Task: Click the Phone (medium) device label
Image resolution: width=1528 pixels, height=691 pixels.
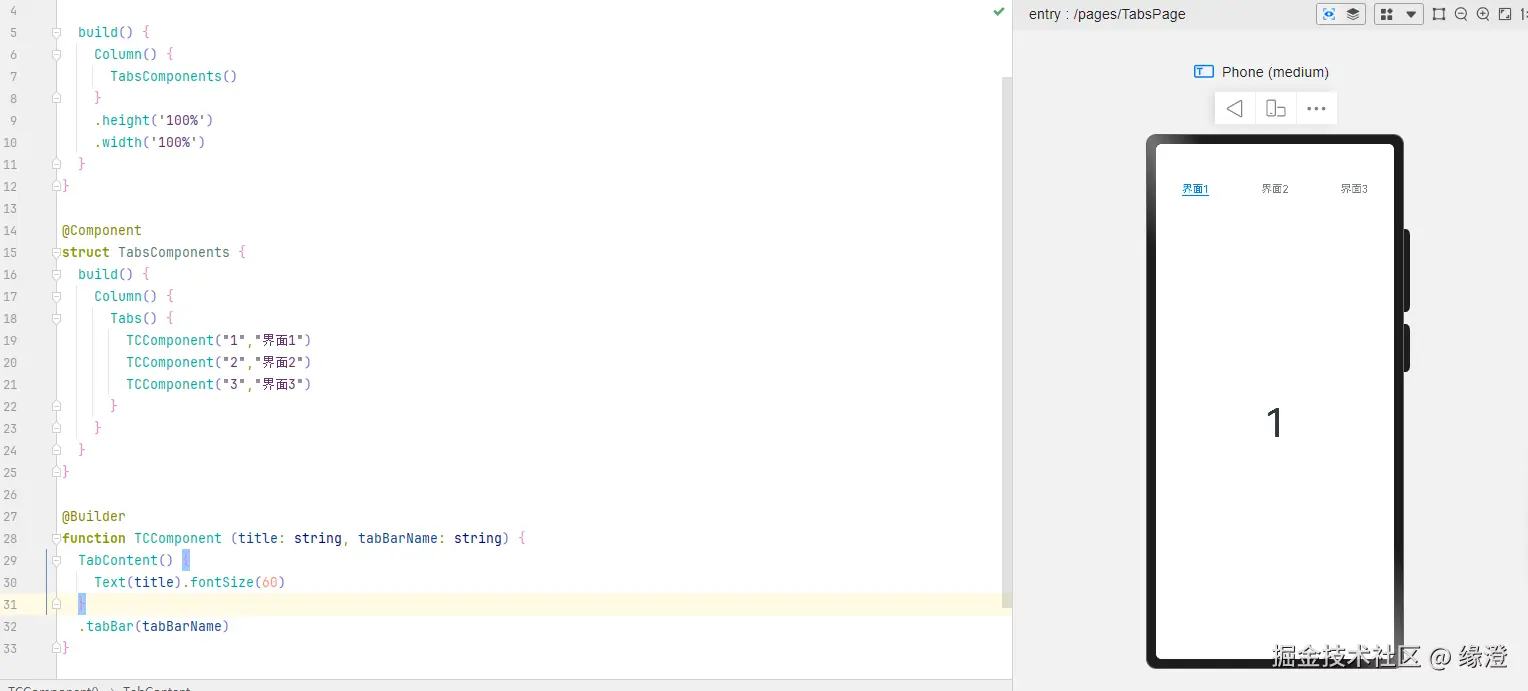Action: (1275, 72)
